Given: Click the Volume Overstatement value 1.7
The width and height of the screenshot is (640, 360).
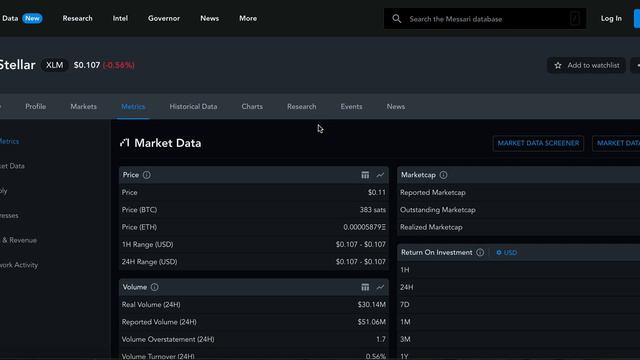Looking at the screenshot, I should tap(381, 339).
